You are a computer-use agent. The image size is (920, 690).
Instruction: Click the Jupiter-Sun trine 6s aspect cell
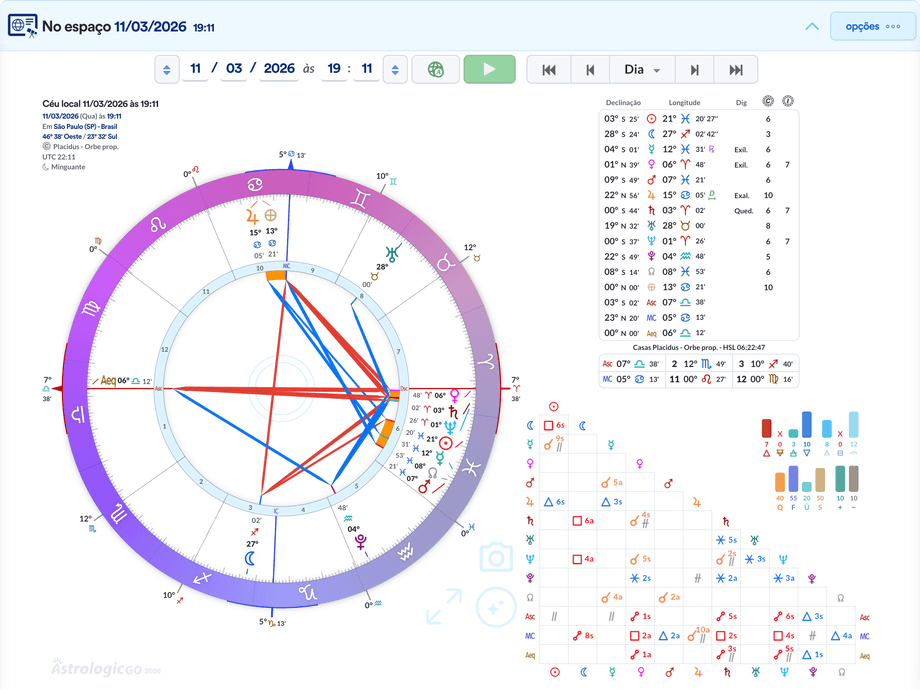click(554, 502)
